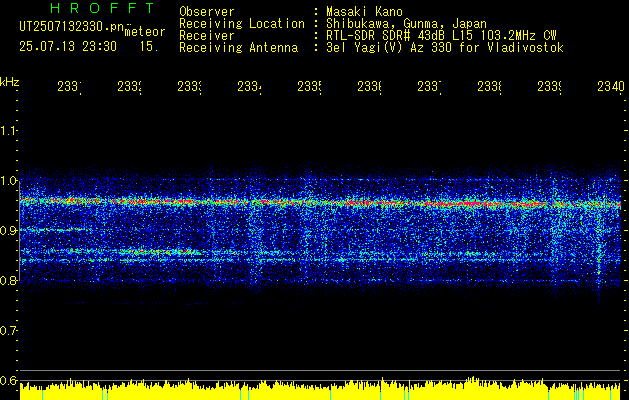This screenshot has height=400, width=629.
Task: Click the 0.8 frequency axis label
Action: click(8, 280)
